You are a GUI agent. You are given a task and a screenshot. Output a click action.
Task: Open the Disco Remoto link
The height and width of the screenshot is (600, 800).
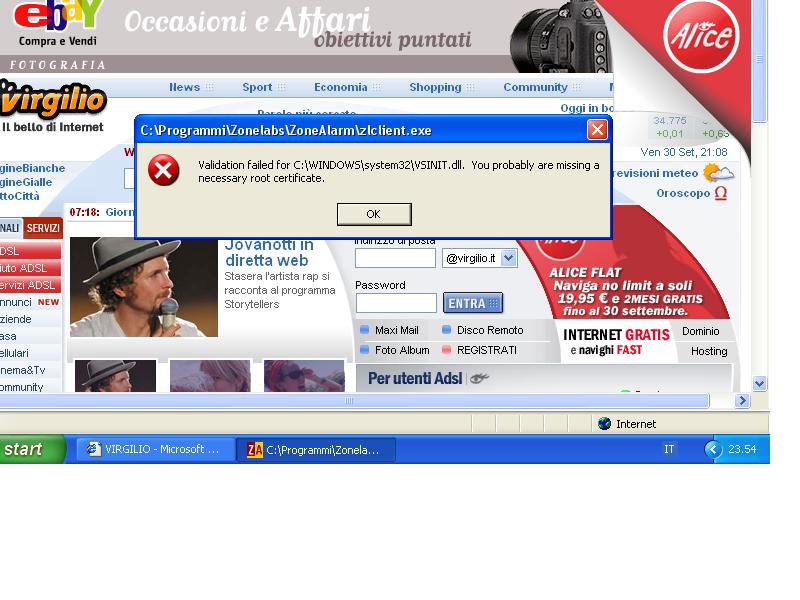click(490, 330)
